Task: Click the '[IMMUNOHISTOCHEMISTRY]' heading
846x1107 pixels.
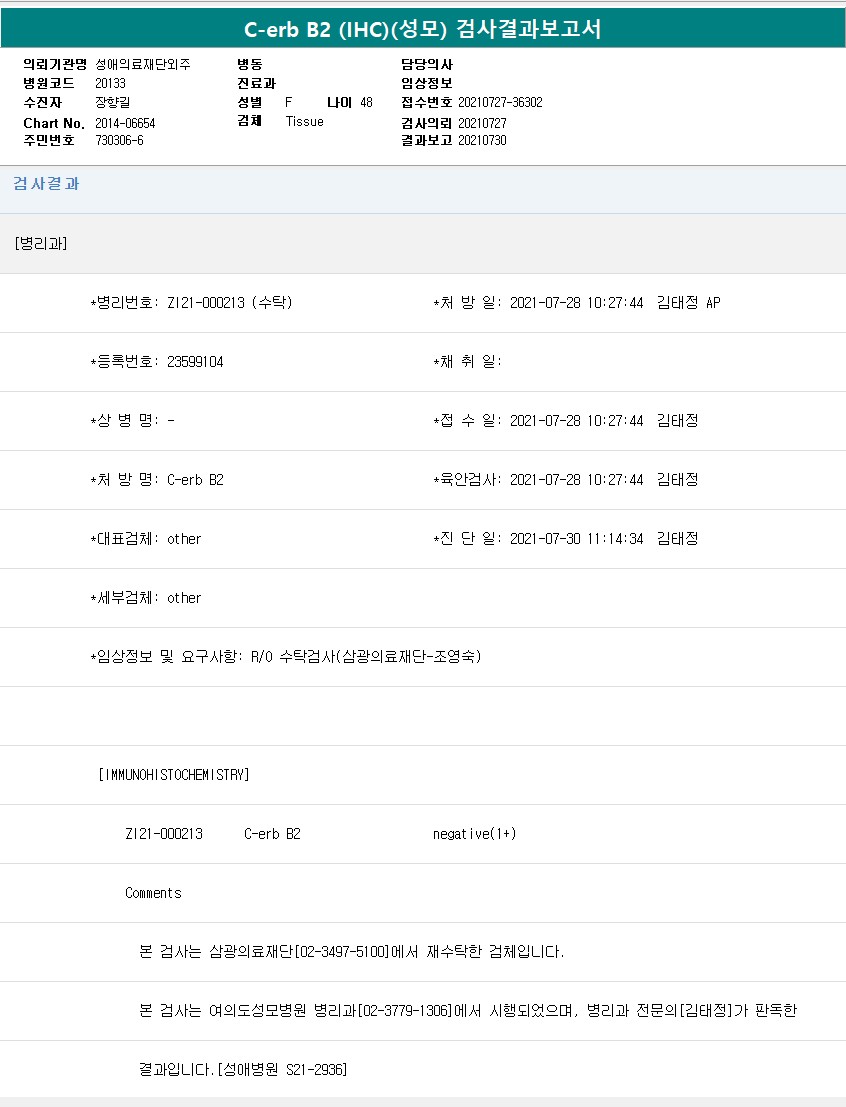Action: click(174, 775)
